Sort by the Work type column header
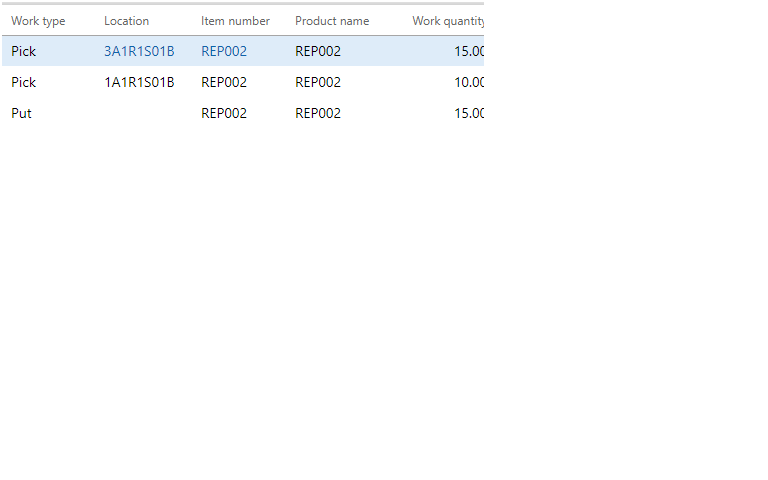This screenshot has width=768, height=480. [38, 21]
